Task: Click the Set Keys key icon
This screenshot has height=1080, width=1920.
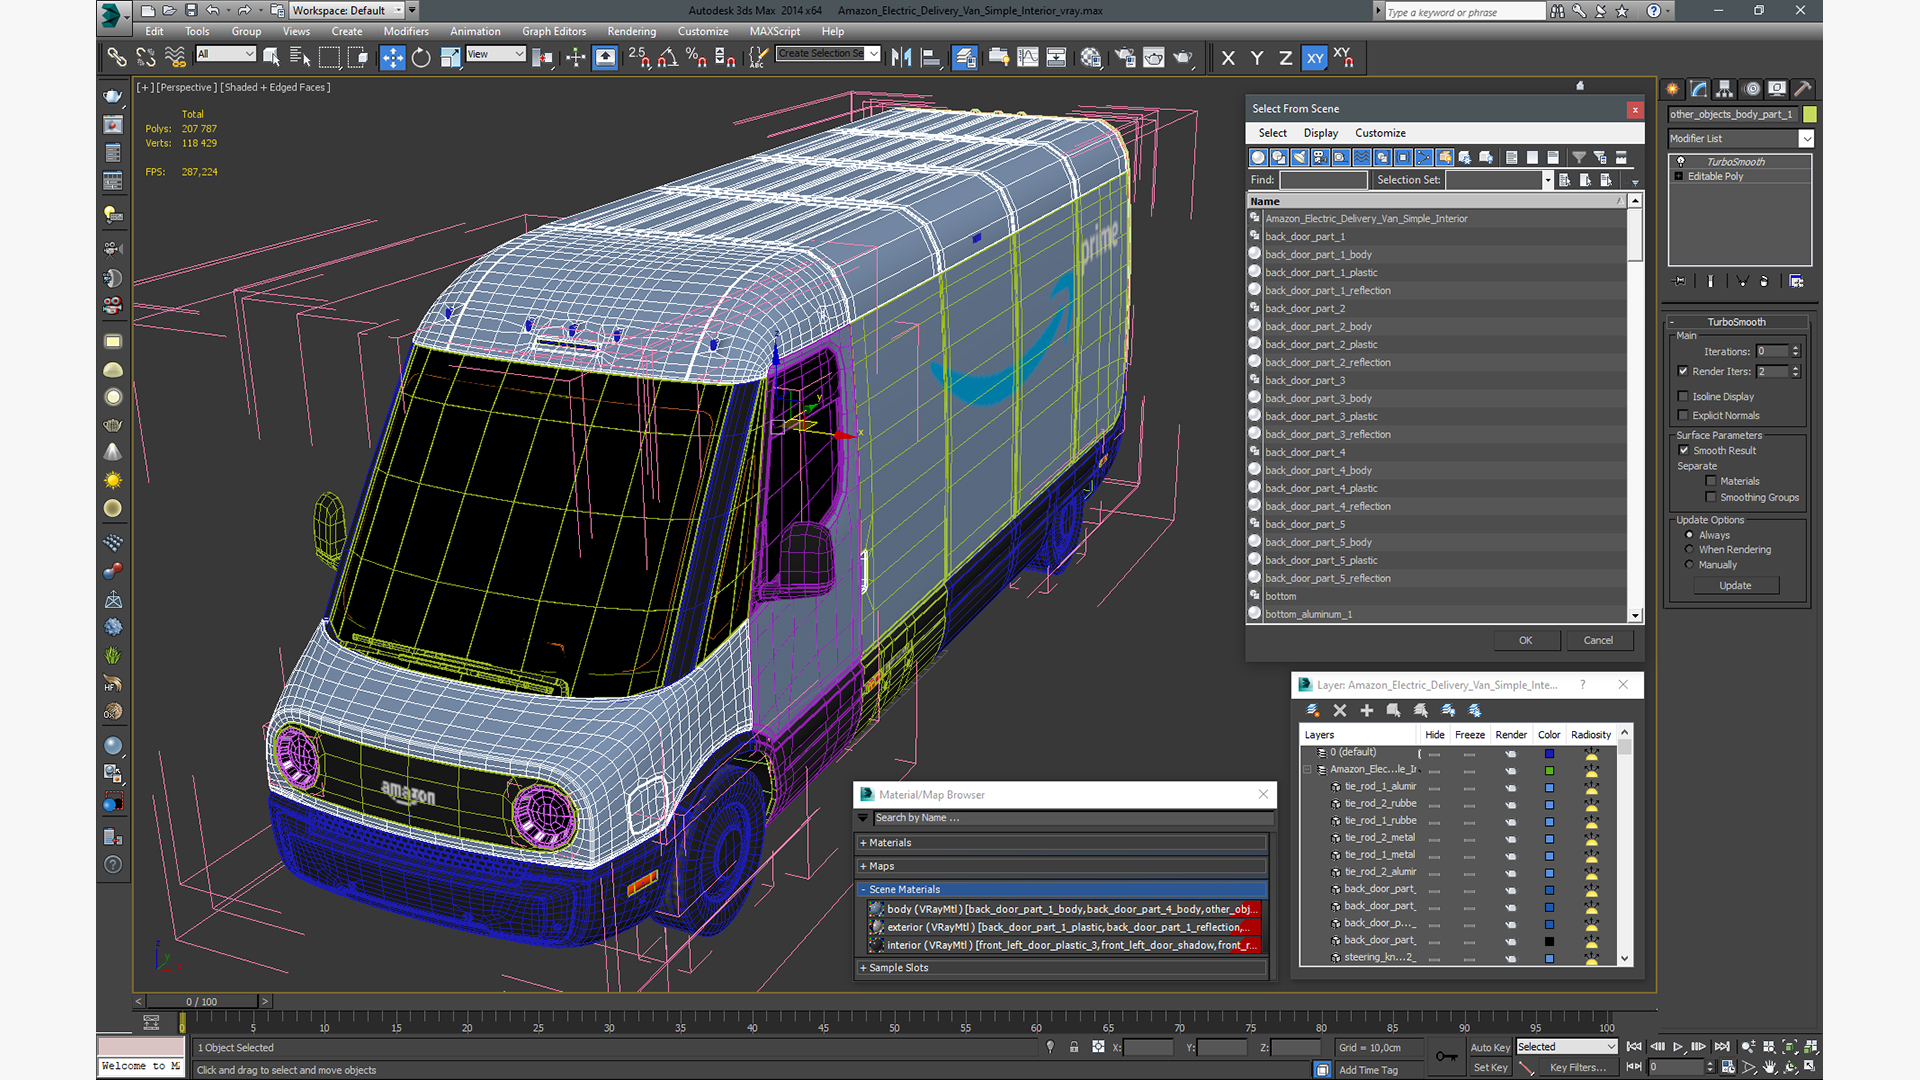Action: [1446, 1056]
